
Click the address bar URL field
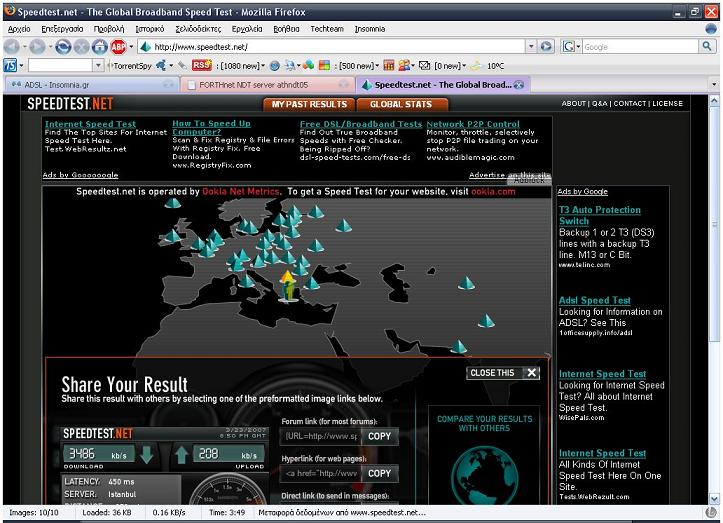pyautogui.click(x=332, y=47)
